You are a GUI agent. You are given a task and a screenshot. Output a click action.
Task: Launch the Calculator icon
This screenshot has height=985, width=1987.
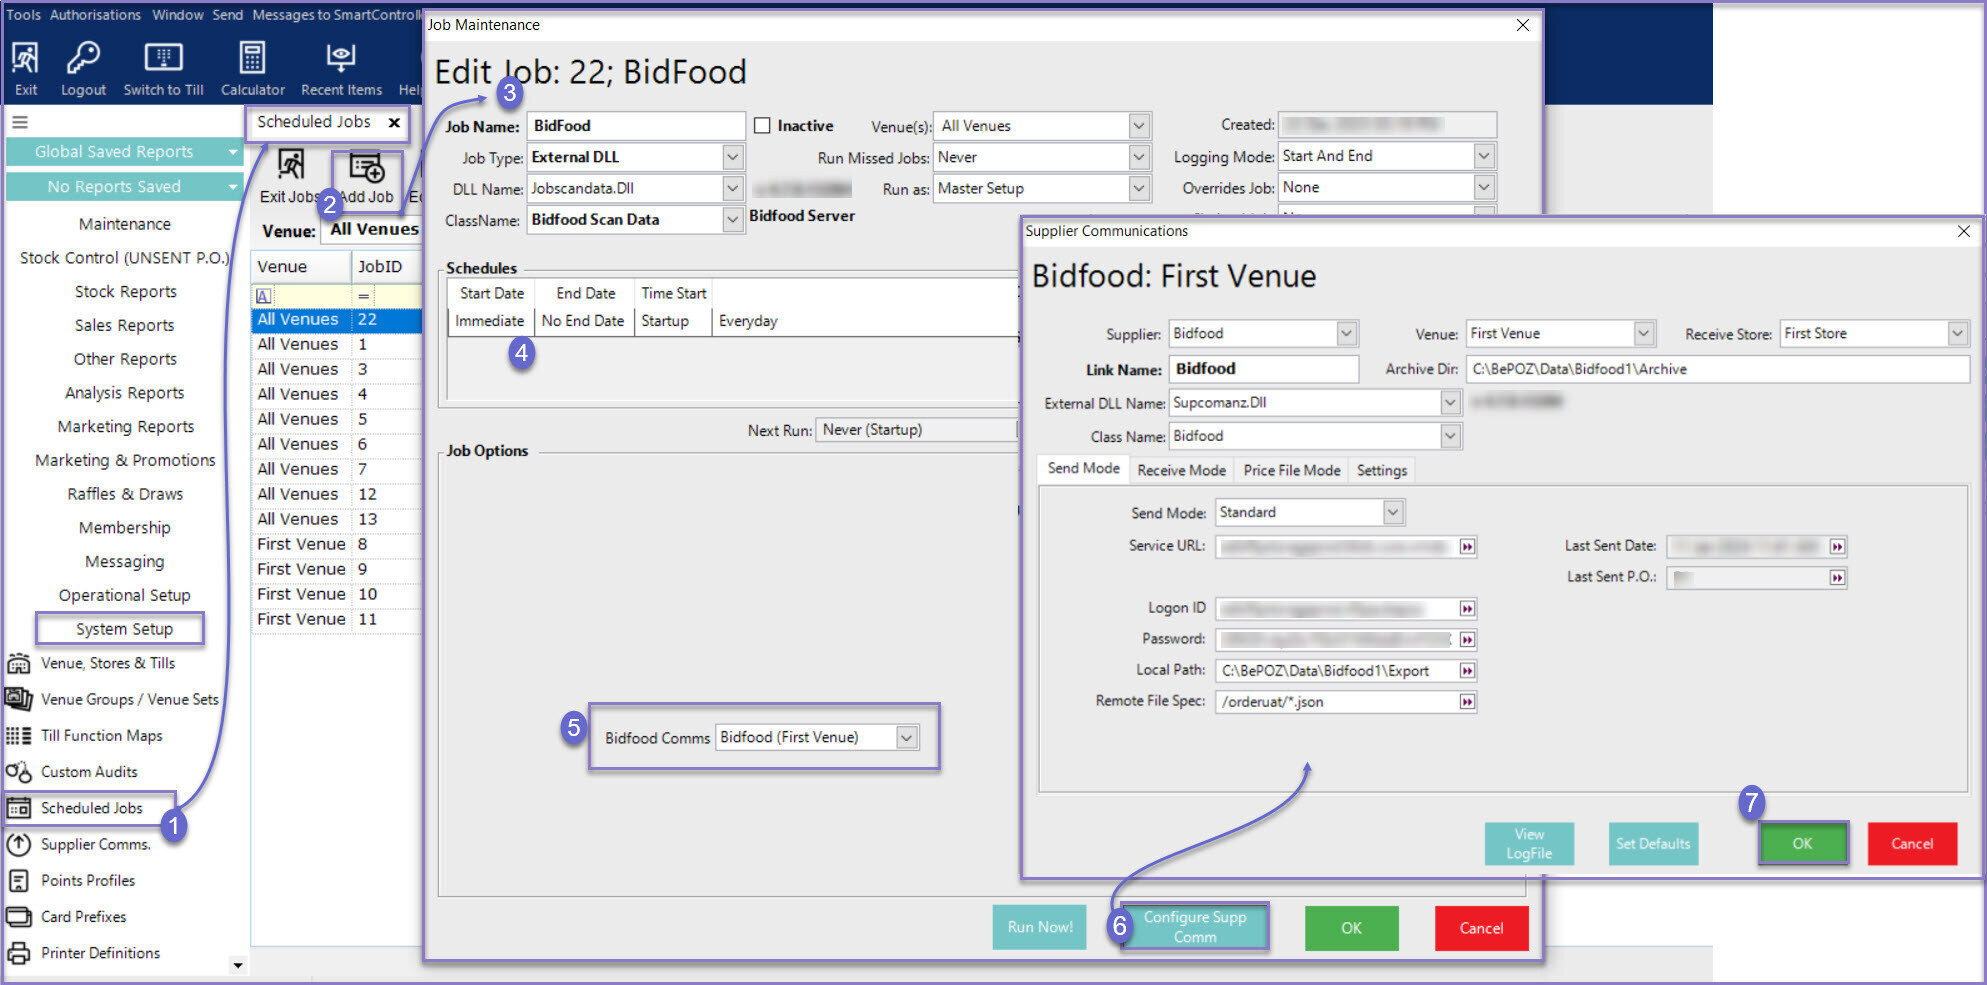tap(252, 58)
